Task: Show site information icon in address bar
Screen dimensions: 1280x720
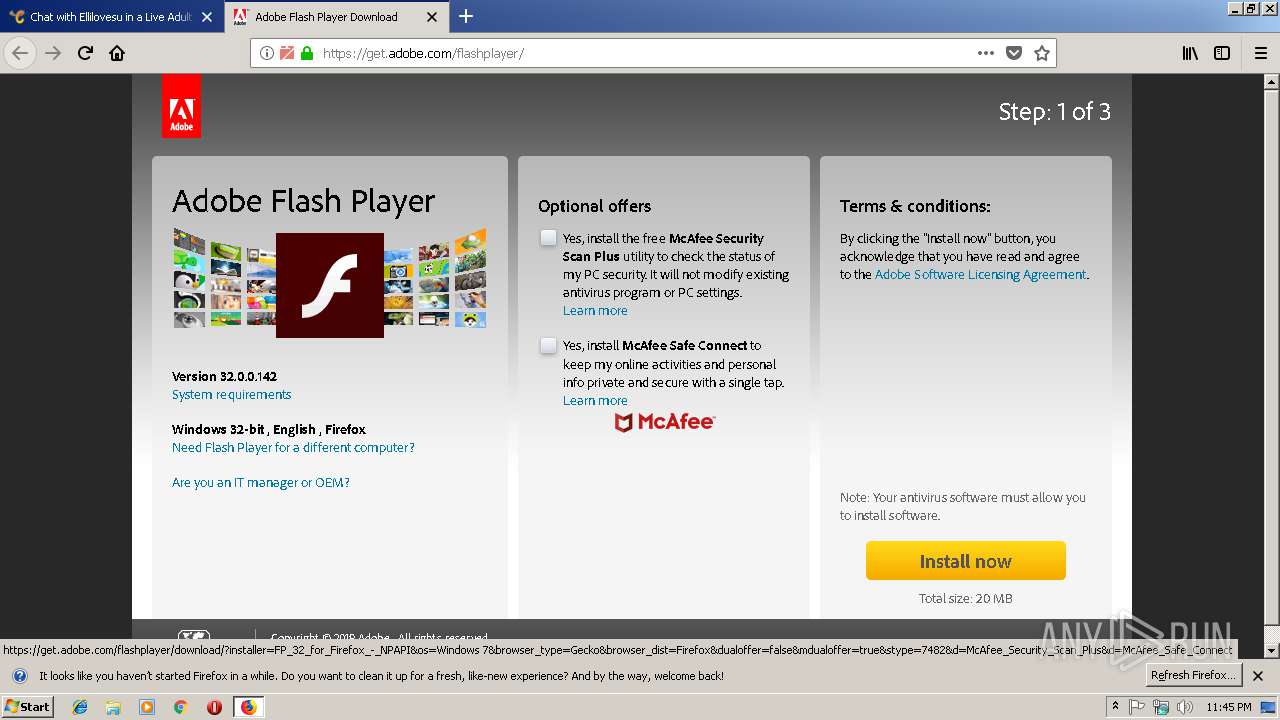Action: 267,53
